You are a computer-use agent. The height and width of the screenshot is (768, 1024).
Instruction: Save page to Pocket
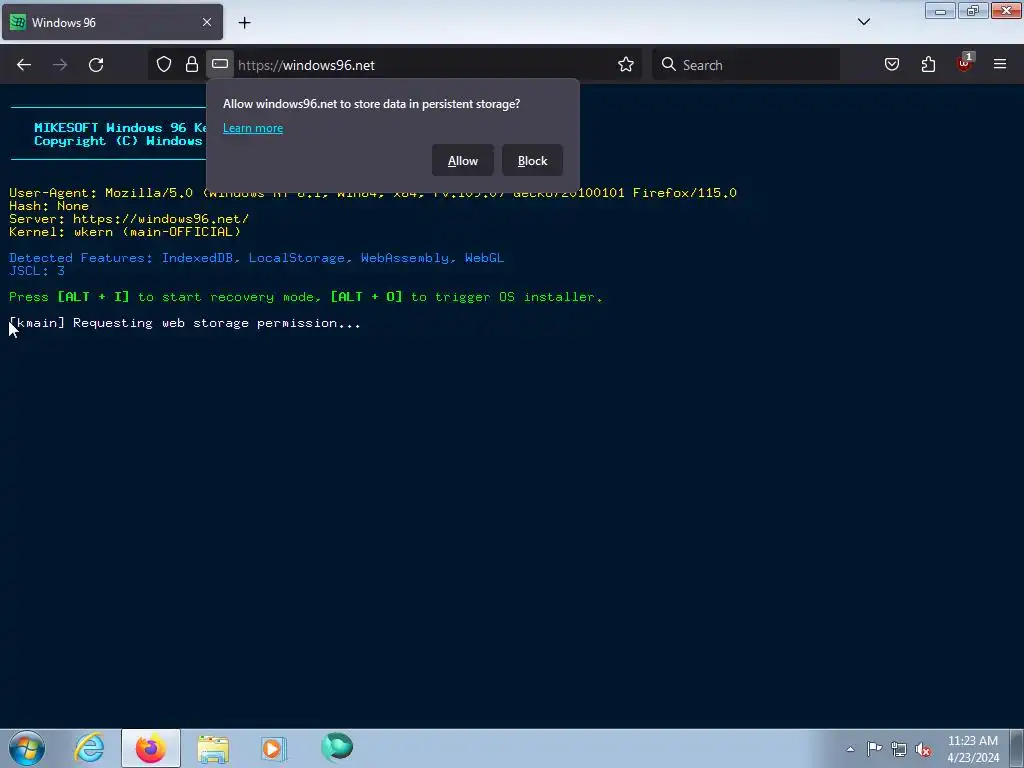click(892, 65)
